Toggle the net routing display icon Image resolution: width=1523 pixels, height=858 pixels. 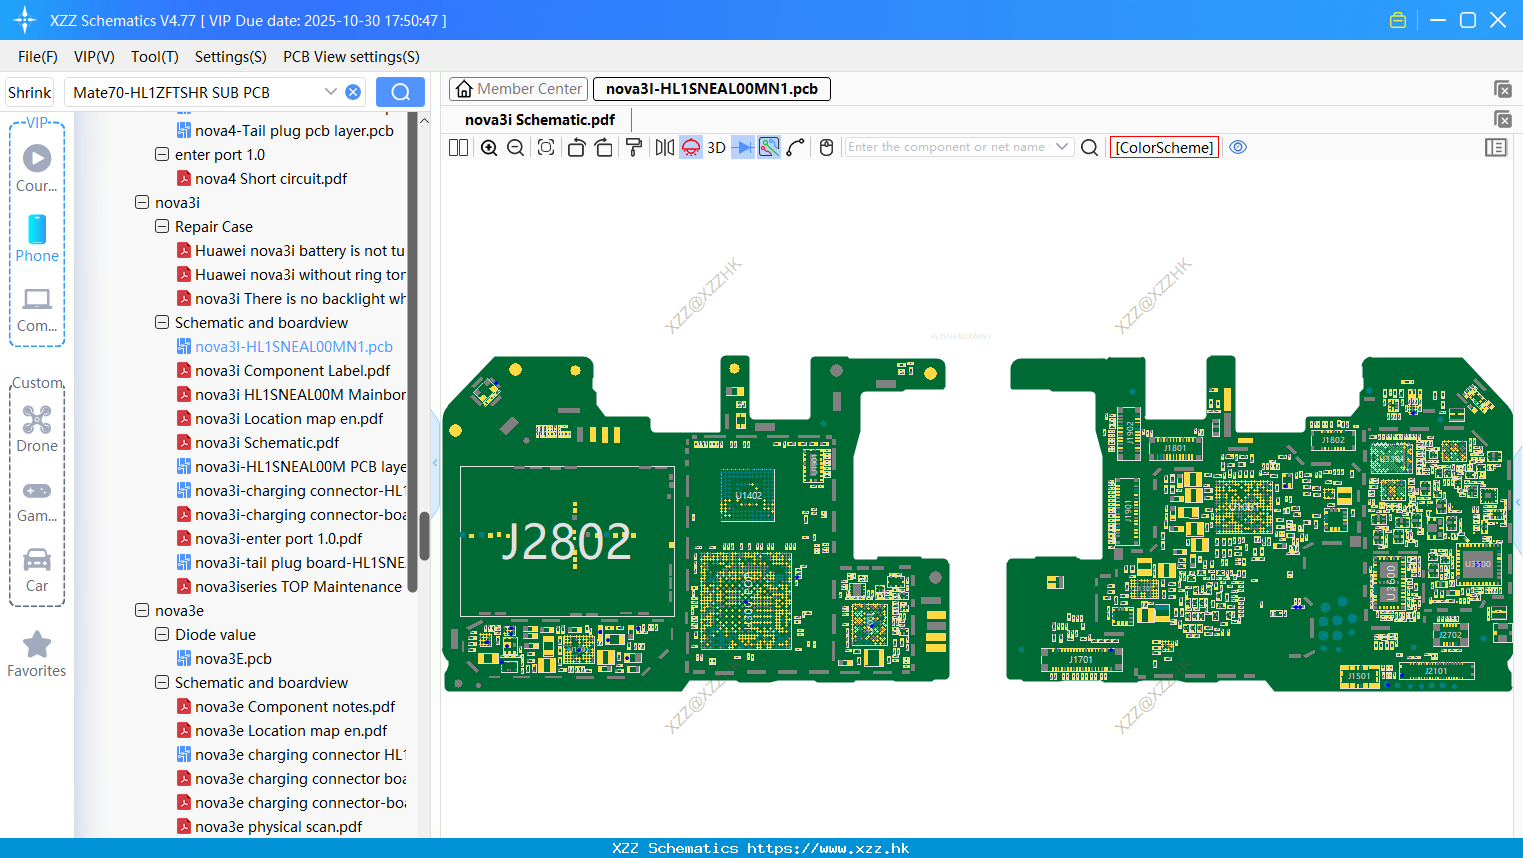pos(769,147)
